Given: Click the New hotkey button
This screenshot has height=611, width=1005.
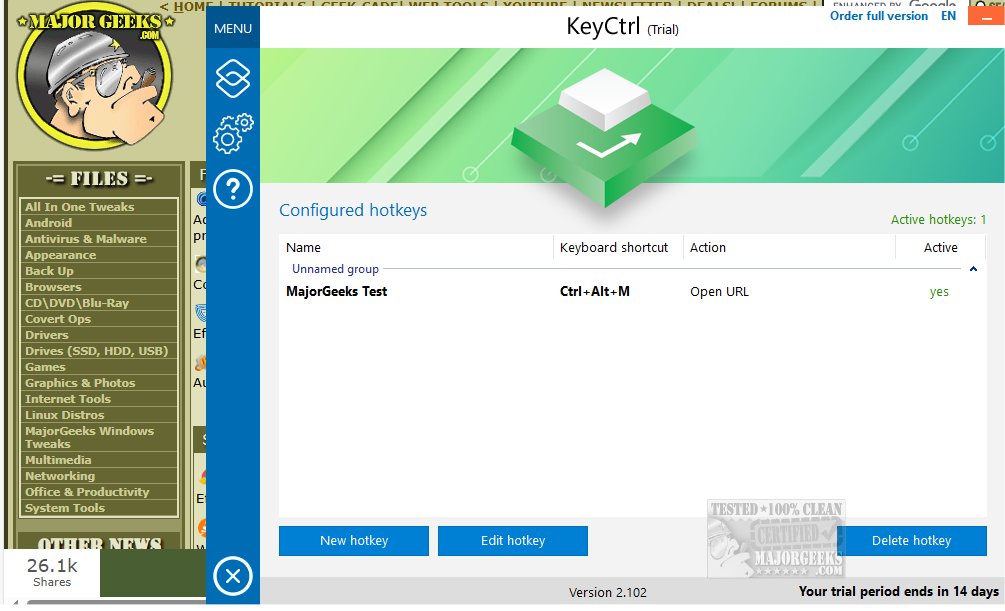Looking at the screenshot, I should click(354, 540).
